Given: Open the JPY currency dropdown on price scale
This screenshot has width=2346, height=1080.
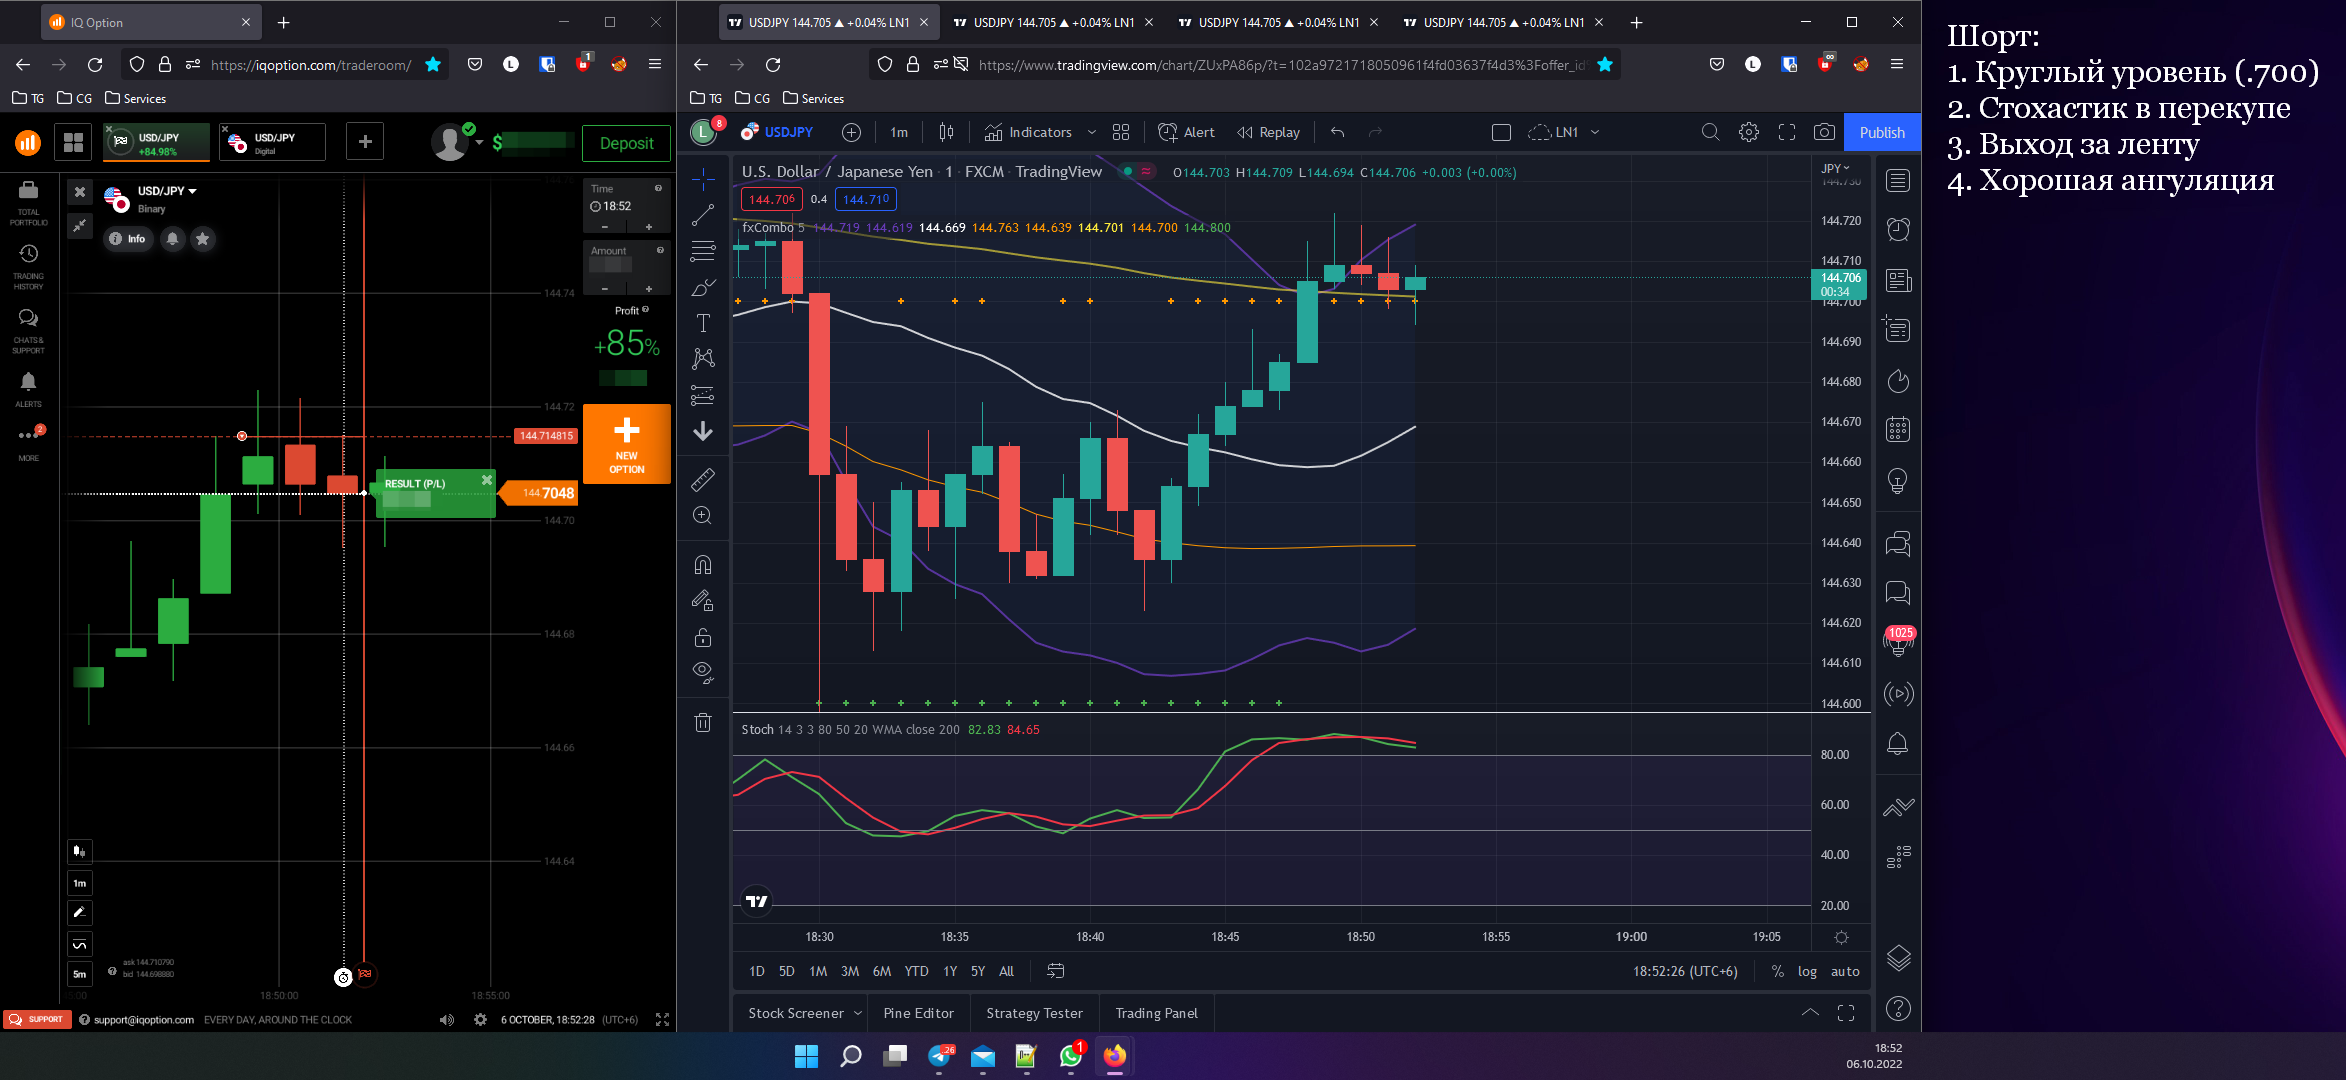Looking at the screenshot, I should 1835,168.
